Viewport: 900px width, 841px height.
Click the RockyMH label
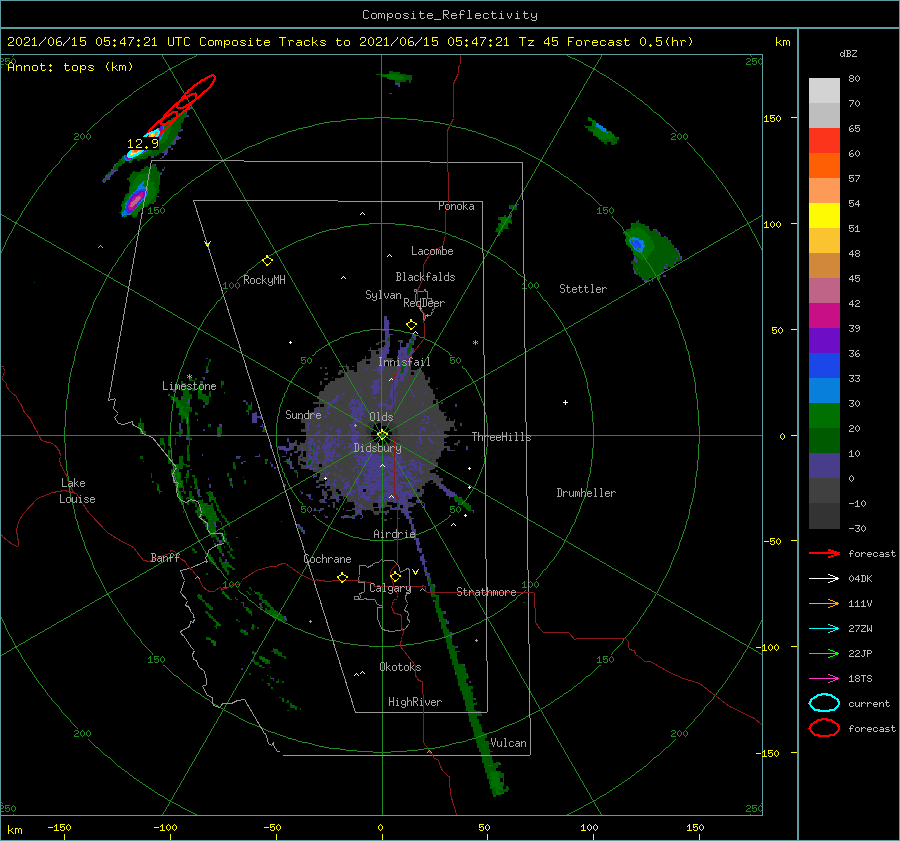264,280
